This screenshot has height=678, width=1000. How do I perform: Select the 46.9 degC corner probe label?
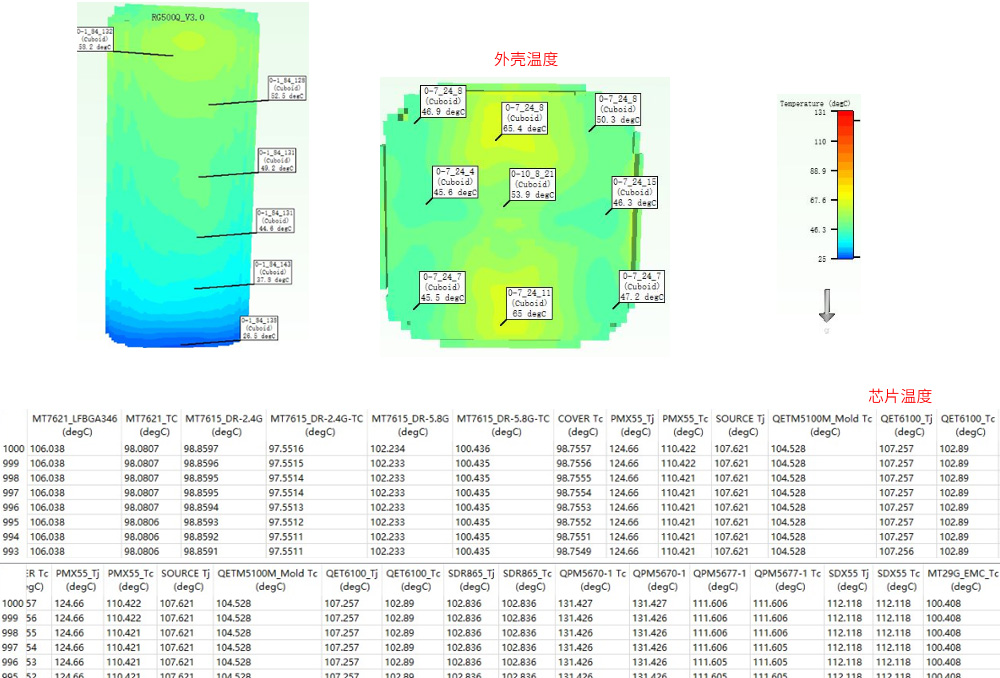click(x=443, y=102)
